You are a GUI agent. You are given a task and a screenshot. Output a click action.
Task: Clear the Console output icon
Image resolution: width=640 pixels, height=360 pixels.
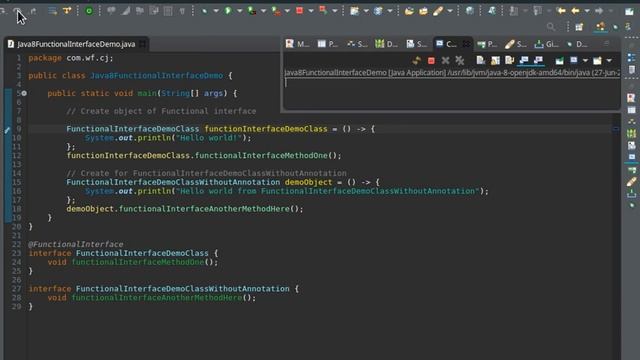click(481, 61)
